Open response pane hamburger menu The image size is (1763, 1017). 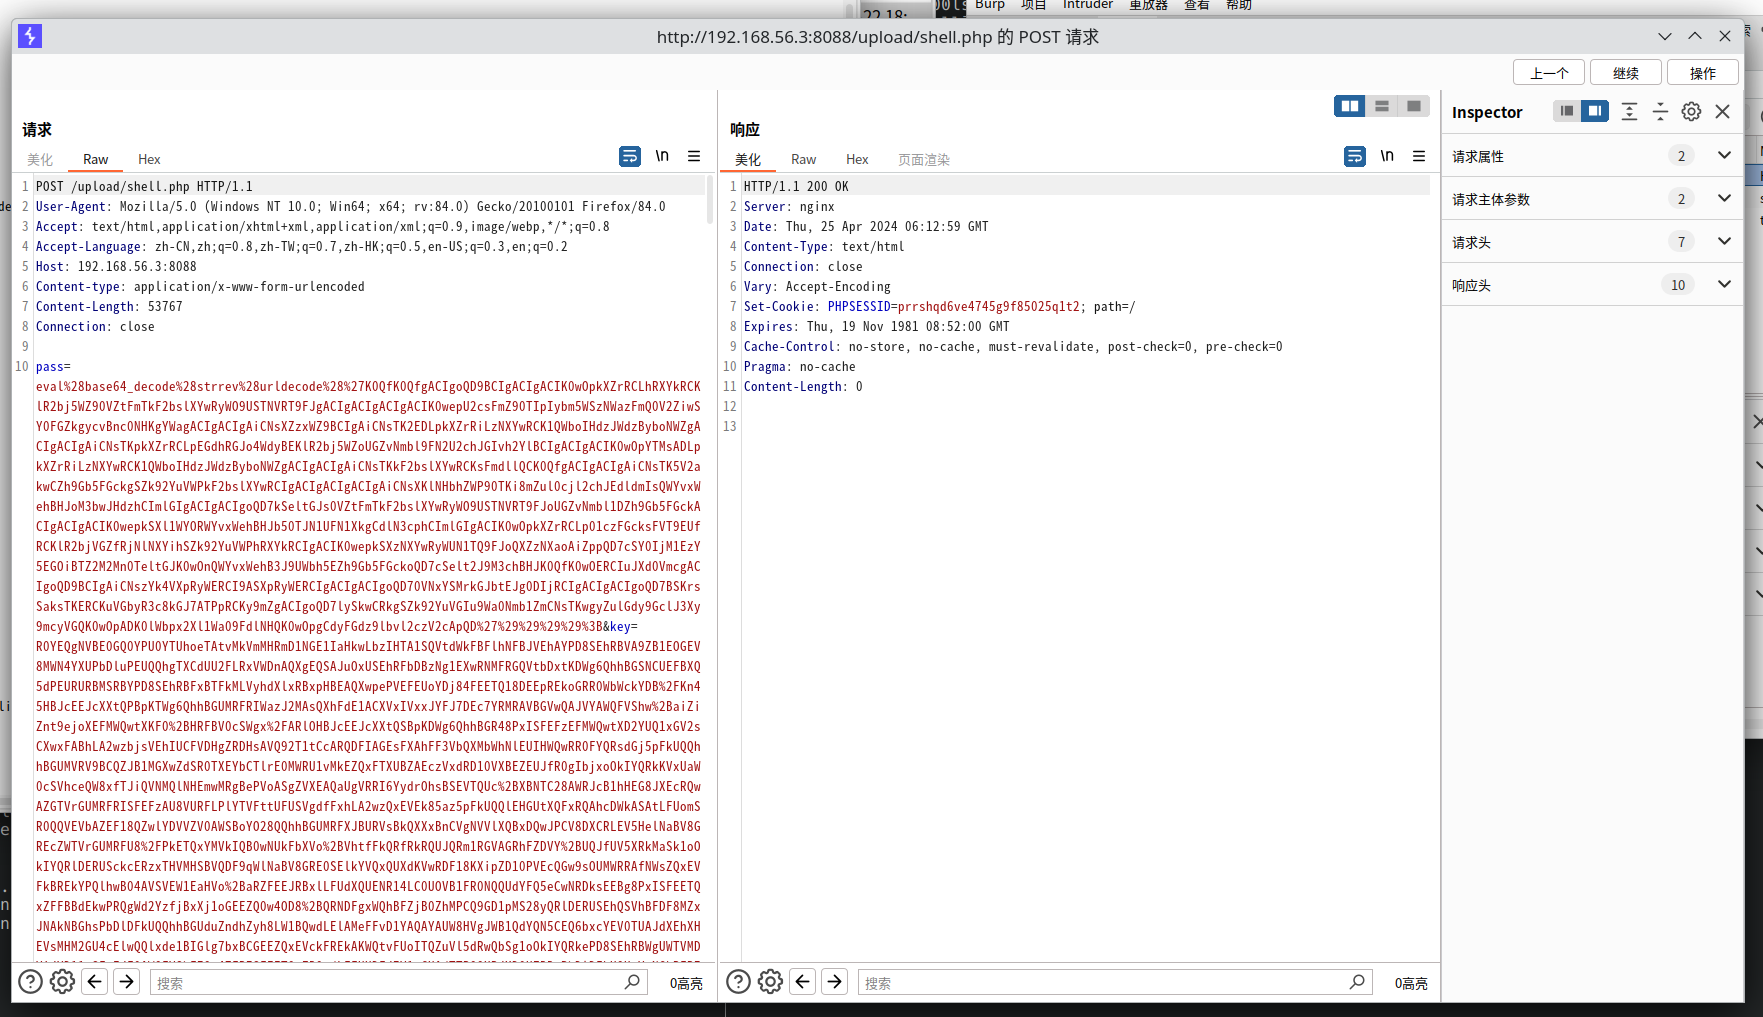1419,156
